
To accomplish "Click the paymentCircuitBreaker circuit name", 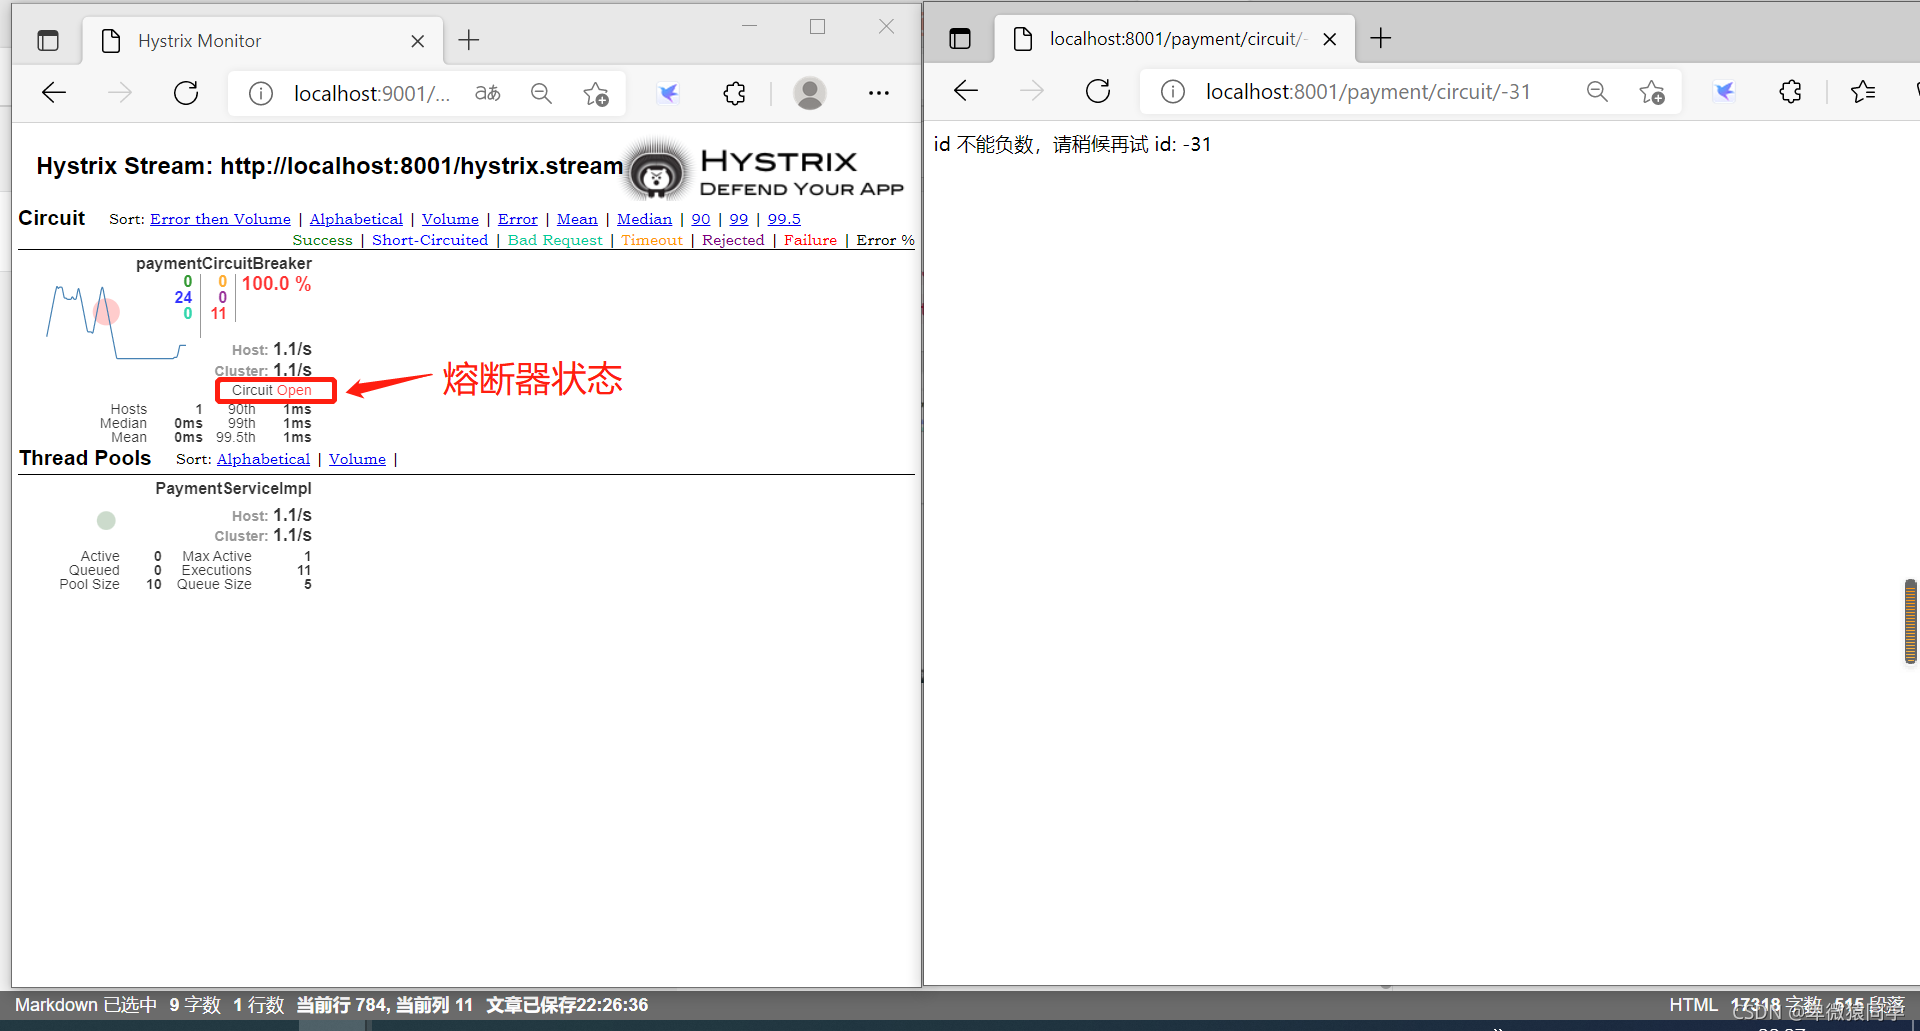I will coord(224,263).
